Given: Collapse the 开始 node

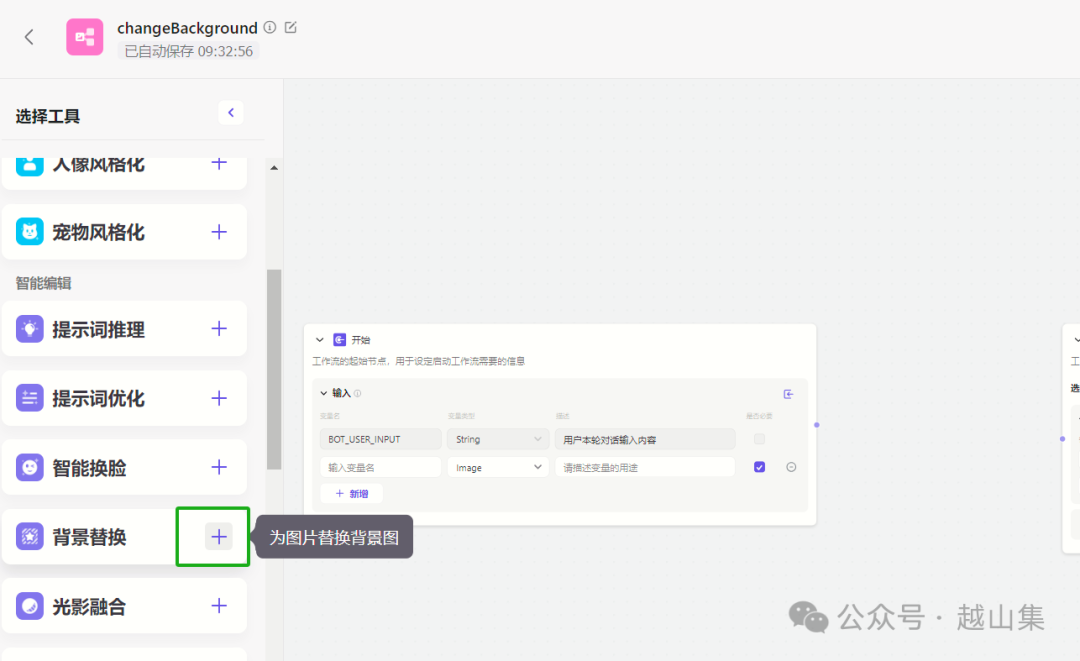Looking at the screenshot, I should click(x=320, y=340).
